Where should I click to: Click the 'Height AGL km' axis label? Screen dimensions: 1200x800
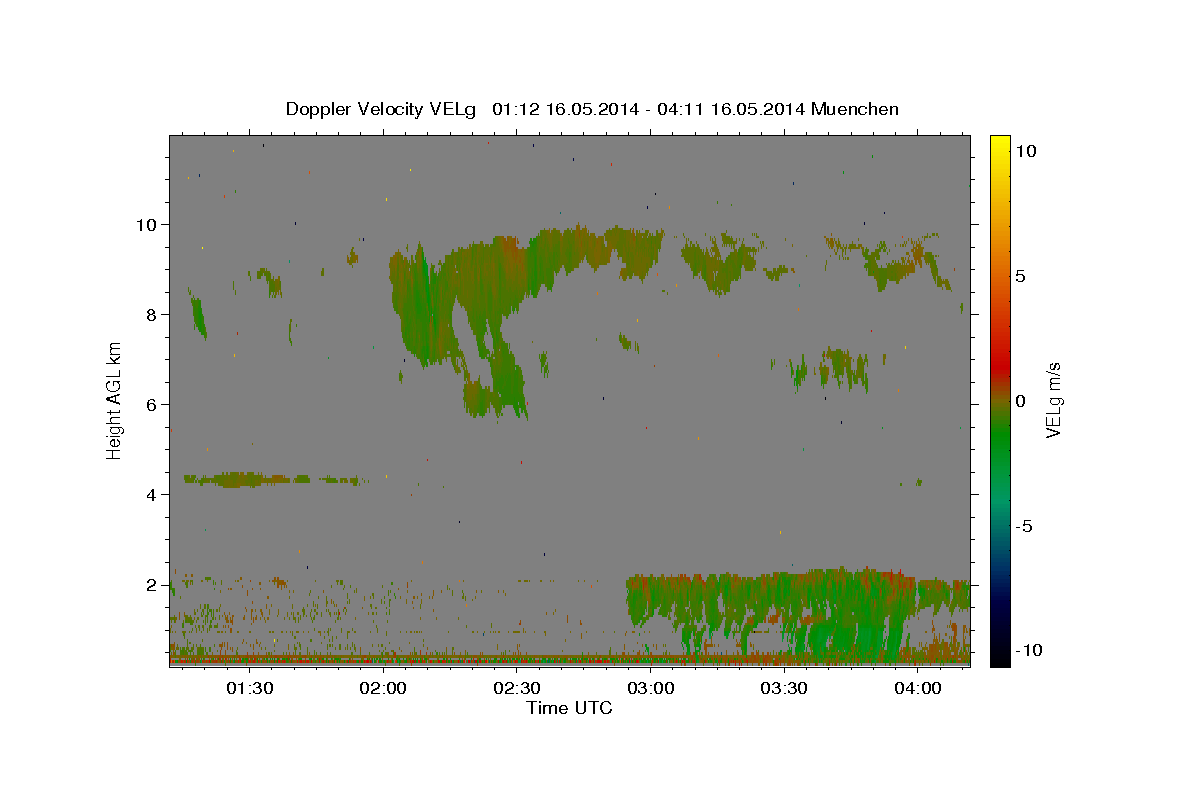pos(114,399)
